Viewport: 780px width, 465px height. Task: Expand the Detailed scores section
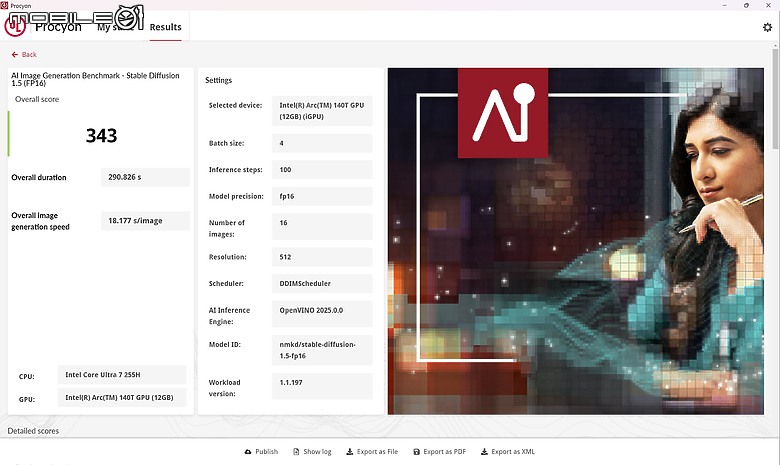(x=33, y=431)
